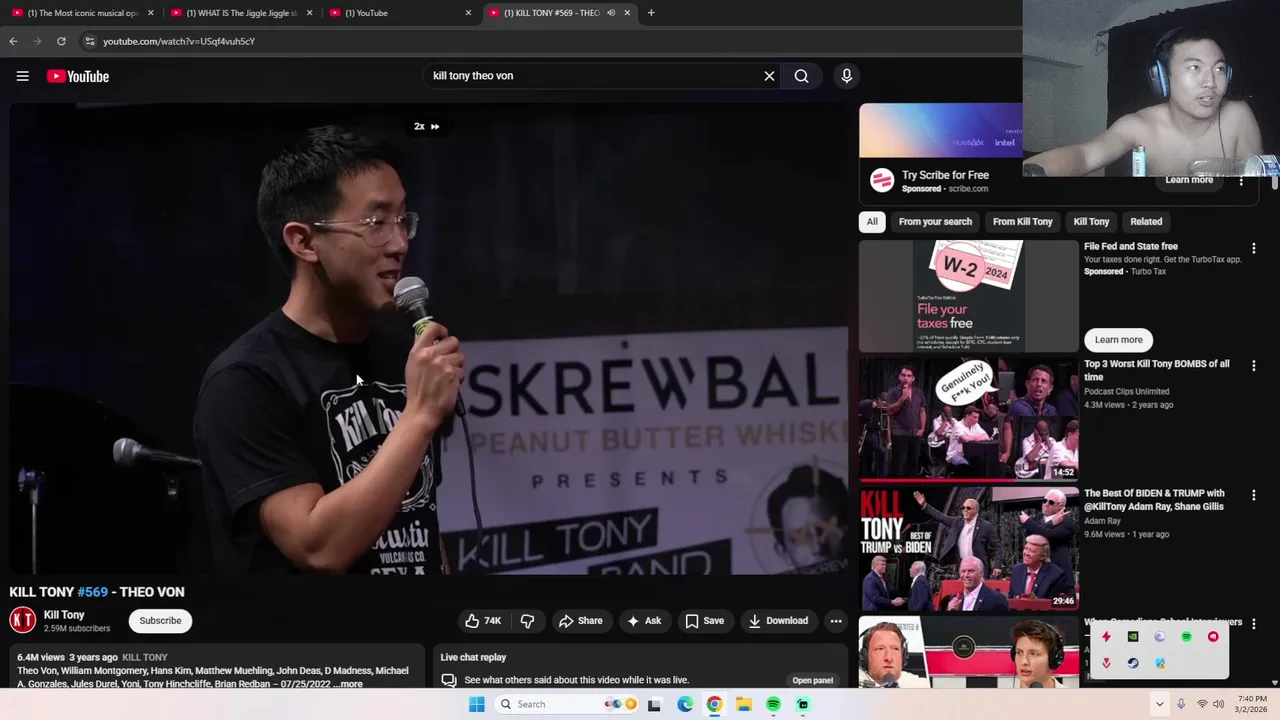Open Windows Start menu
This screenshot has height=720, width=1280.
coord(477,704)
